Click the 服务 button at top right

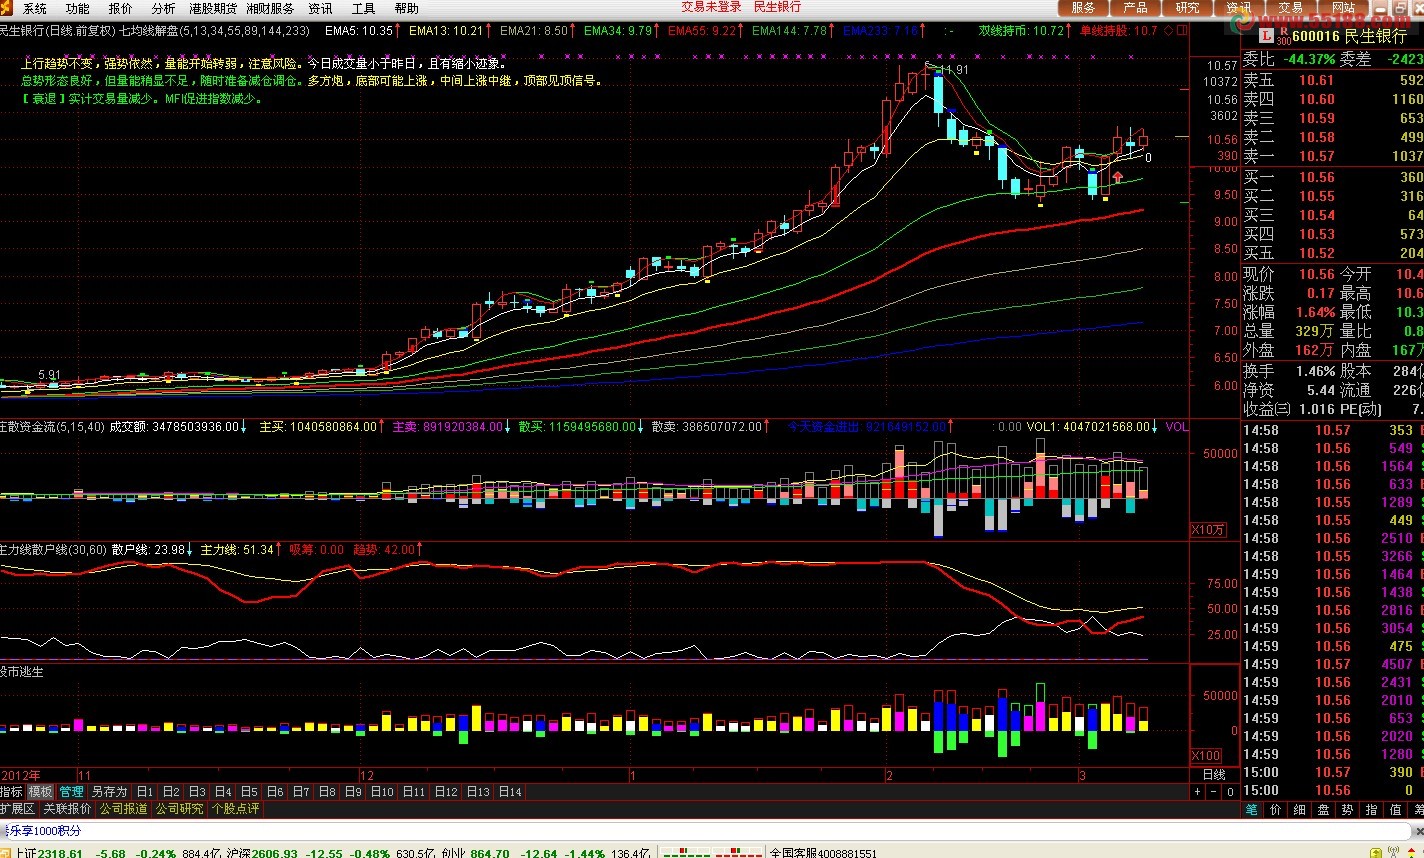pyautogui.click(x=1083, y=8)
